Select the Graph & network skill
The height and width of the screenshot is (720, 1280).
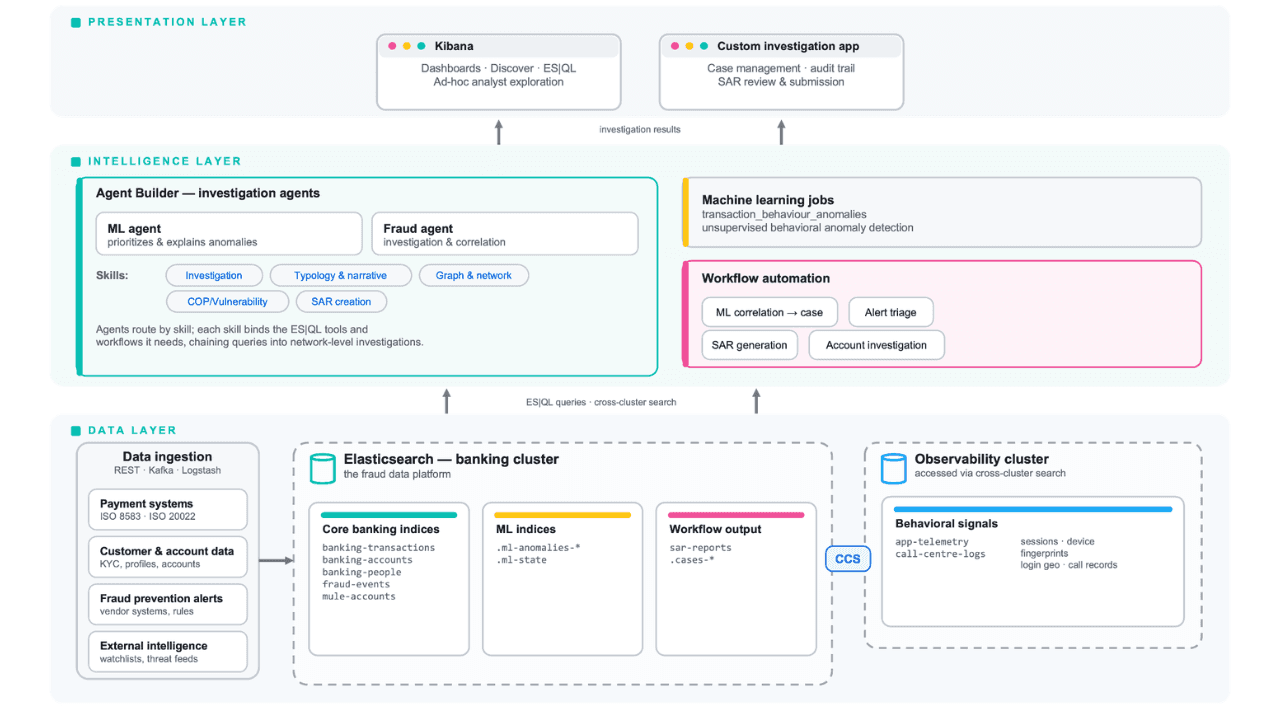click(x=473, y=275)
